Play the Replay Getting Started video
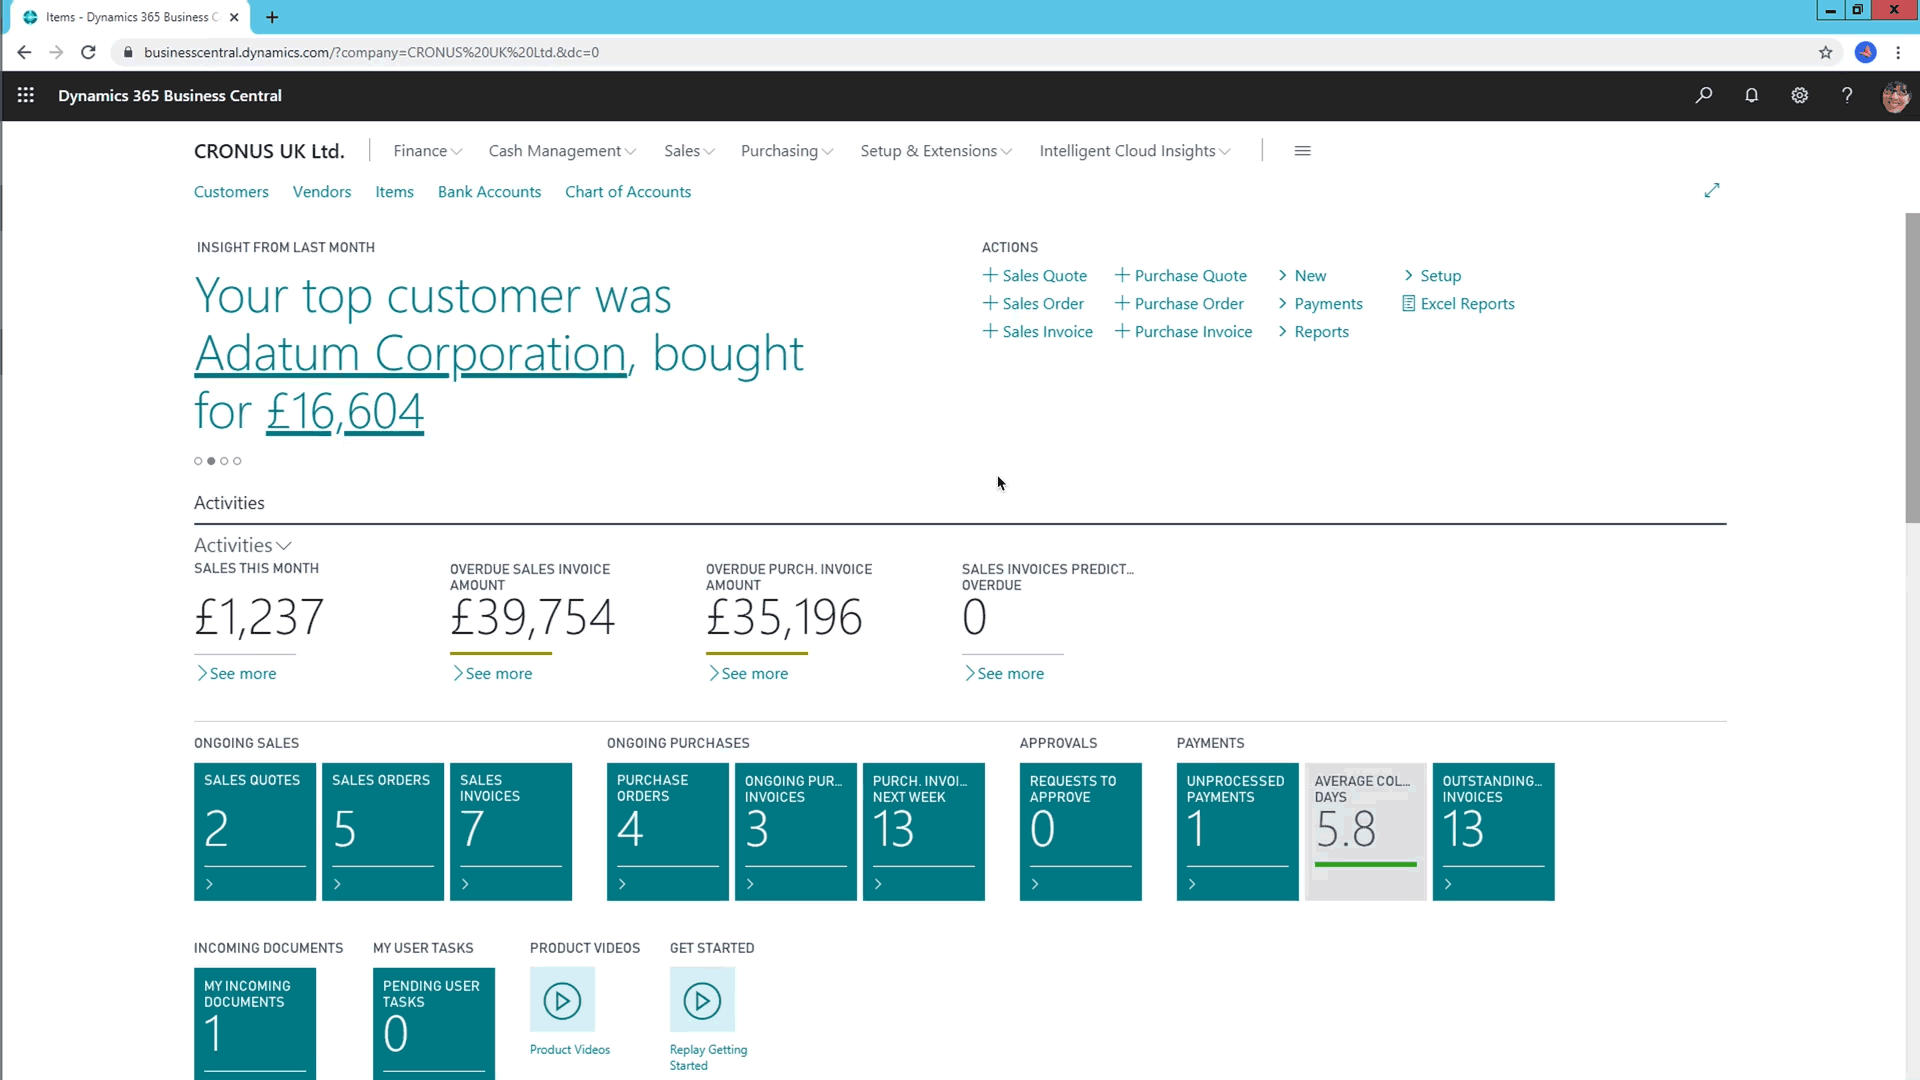The height and width of the screenshot is (1080, 1920). (702, 1000)
